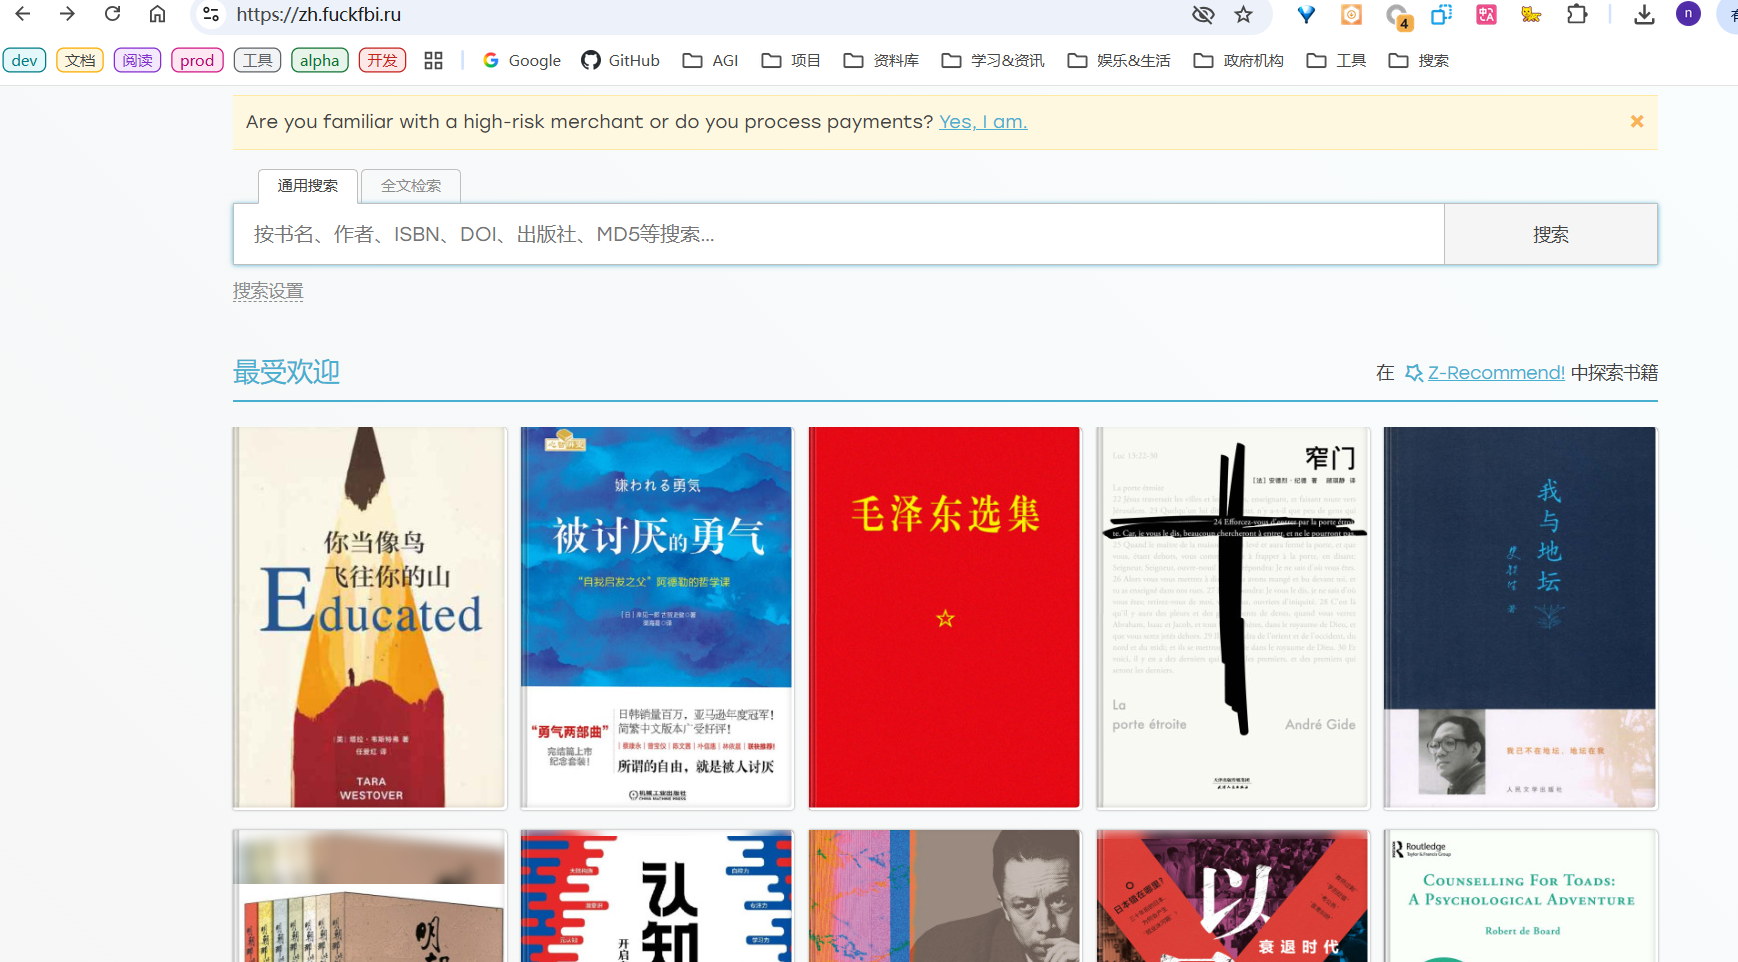Image resolution: width=1738 pixels, height=962 pixels.
Task: Expand the 资料库 bookmarks folder
Action: point(881,61)
